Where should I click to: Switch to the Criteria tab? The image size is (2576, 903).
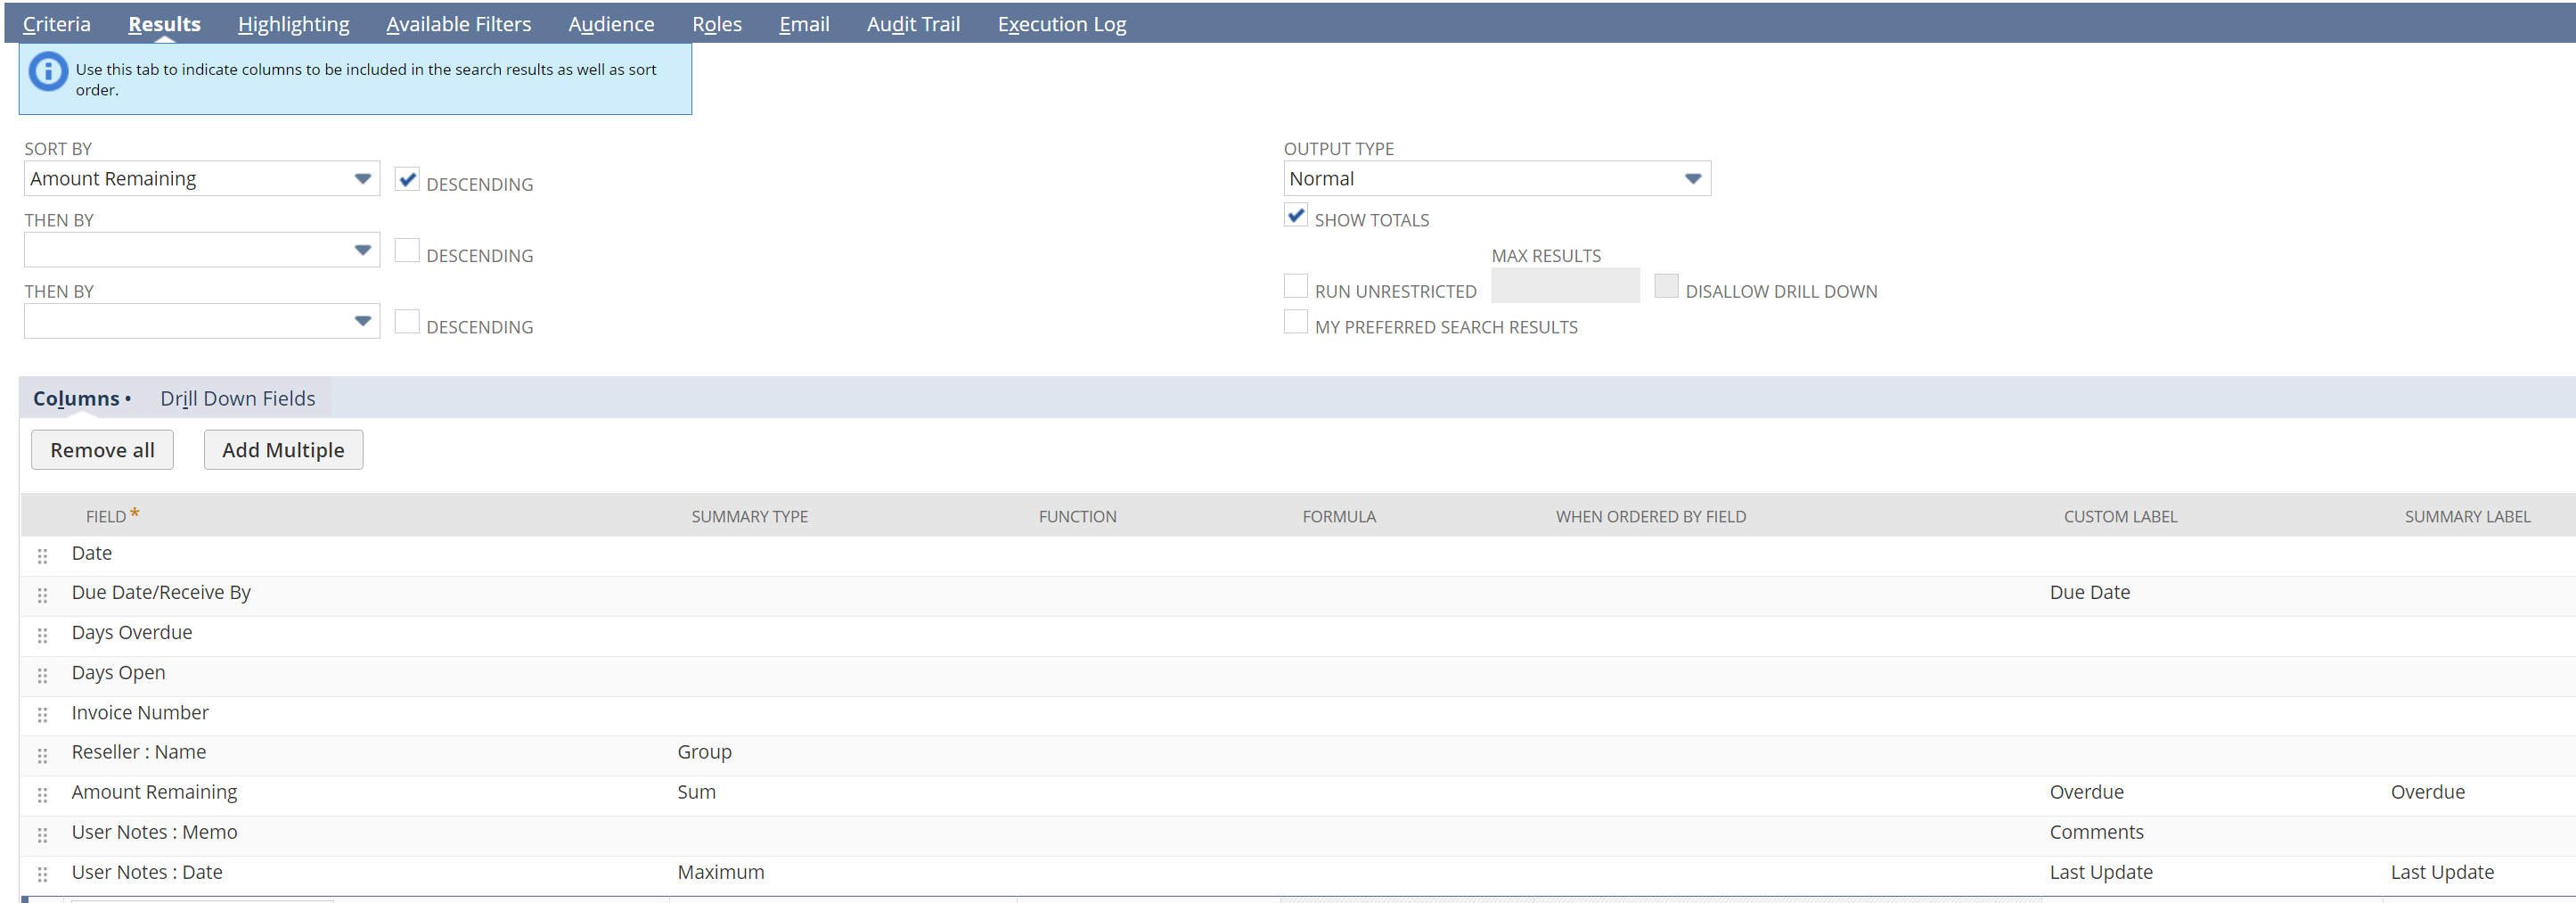(x=57, y=24)
